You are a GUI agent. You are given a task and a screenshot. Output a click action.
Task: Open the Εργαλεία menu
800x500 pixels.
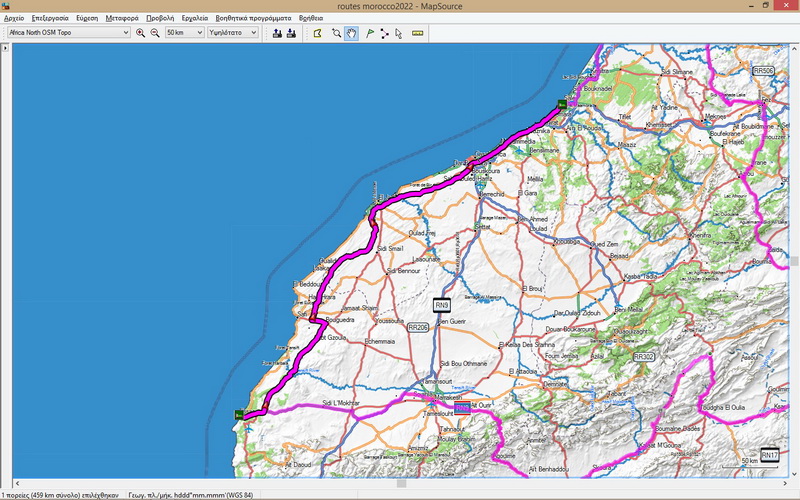click(195, 18)
